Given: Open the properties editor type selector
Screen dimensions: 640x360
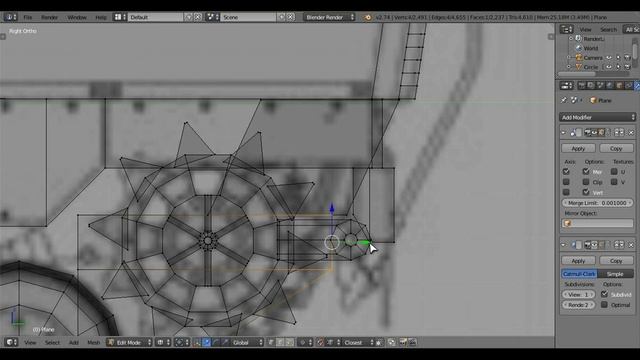Looking at the screenshot, I should point(567,86).
